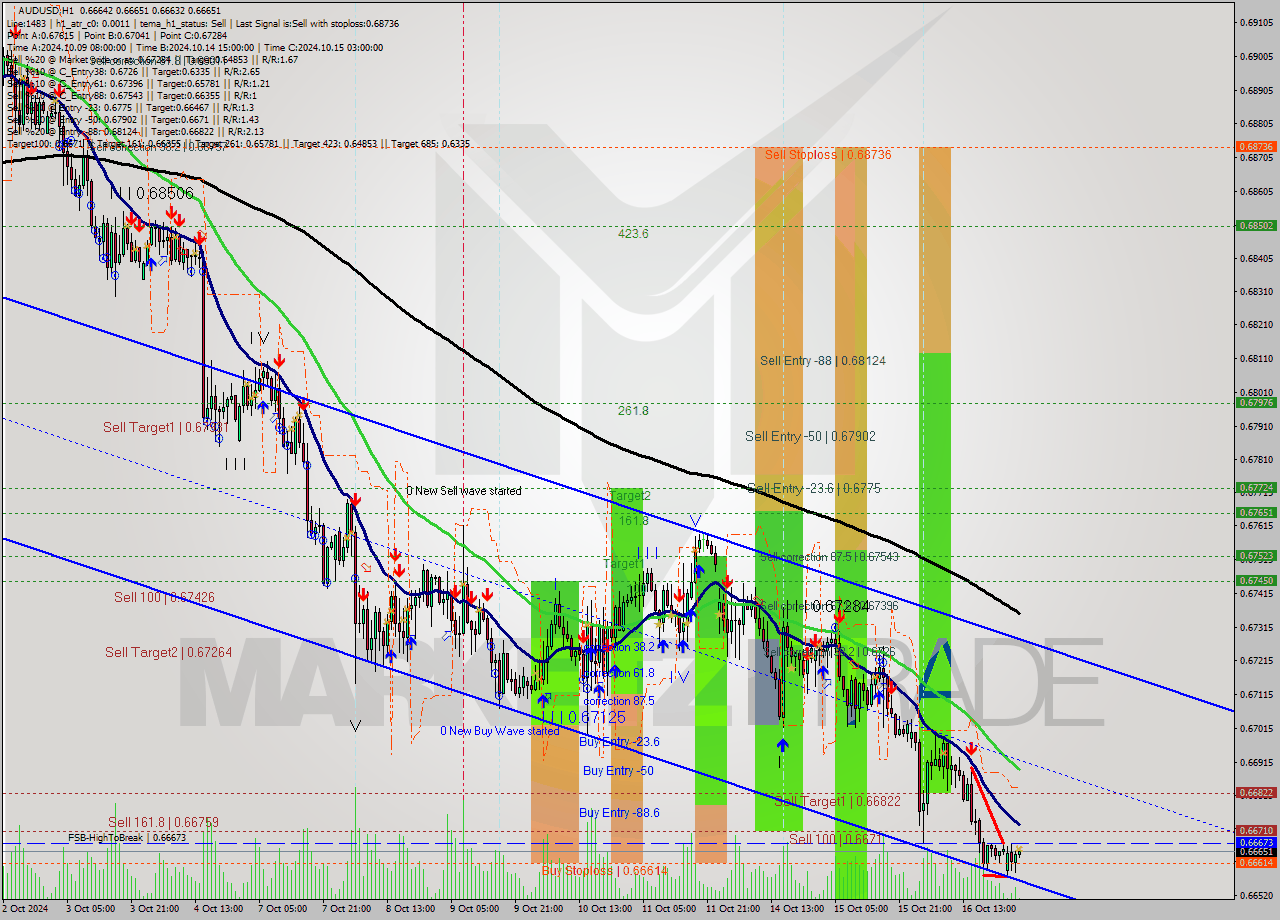Select the 'Sell Target1 | 0.66822' label
Screen dimensions: 1280x920
838,802
